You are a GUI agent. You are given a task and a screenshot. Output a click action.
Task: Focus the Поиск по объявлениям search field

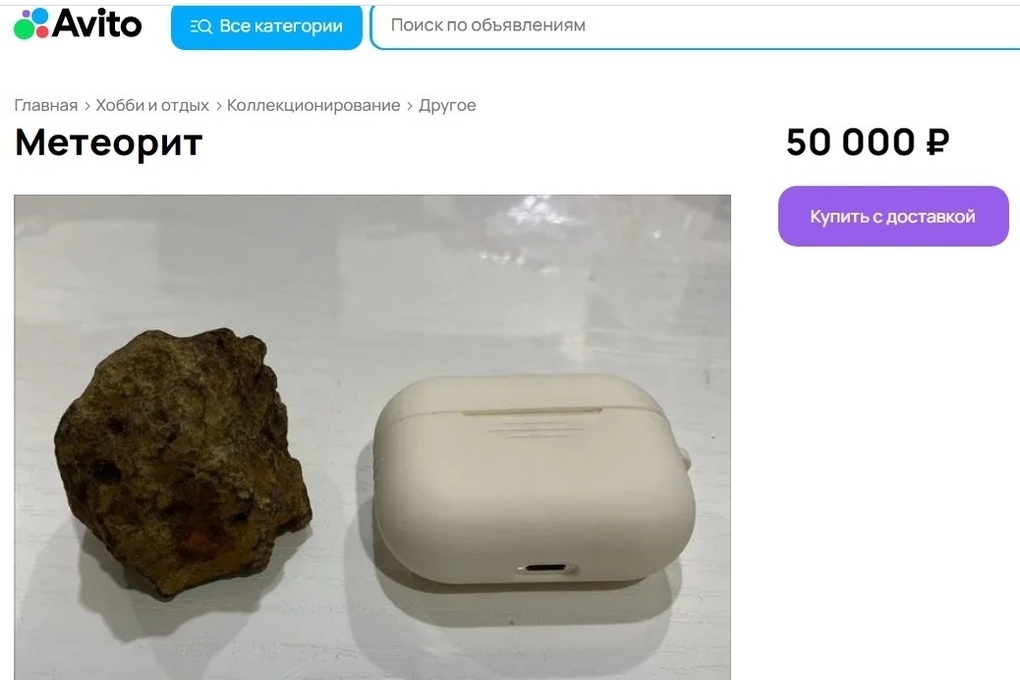click(695, 26)
